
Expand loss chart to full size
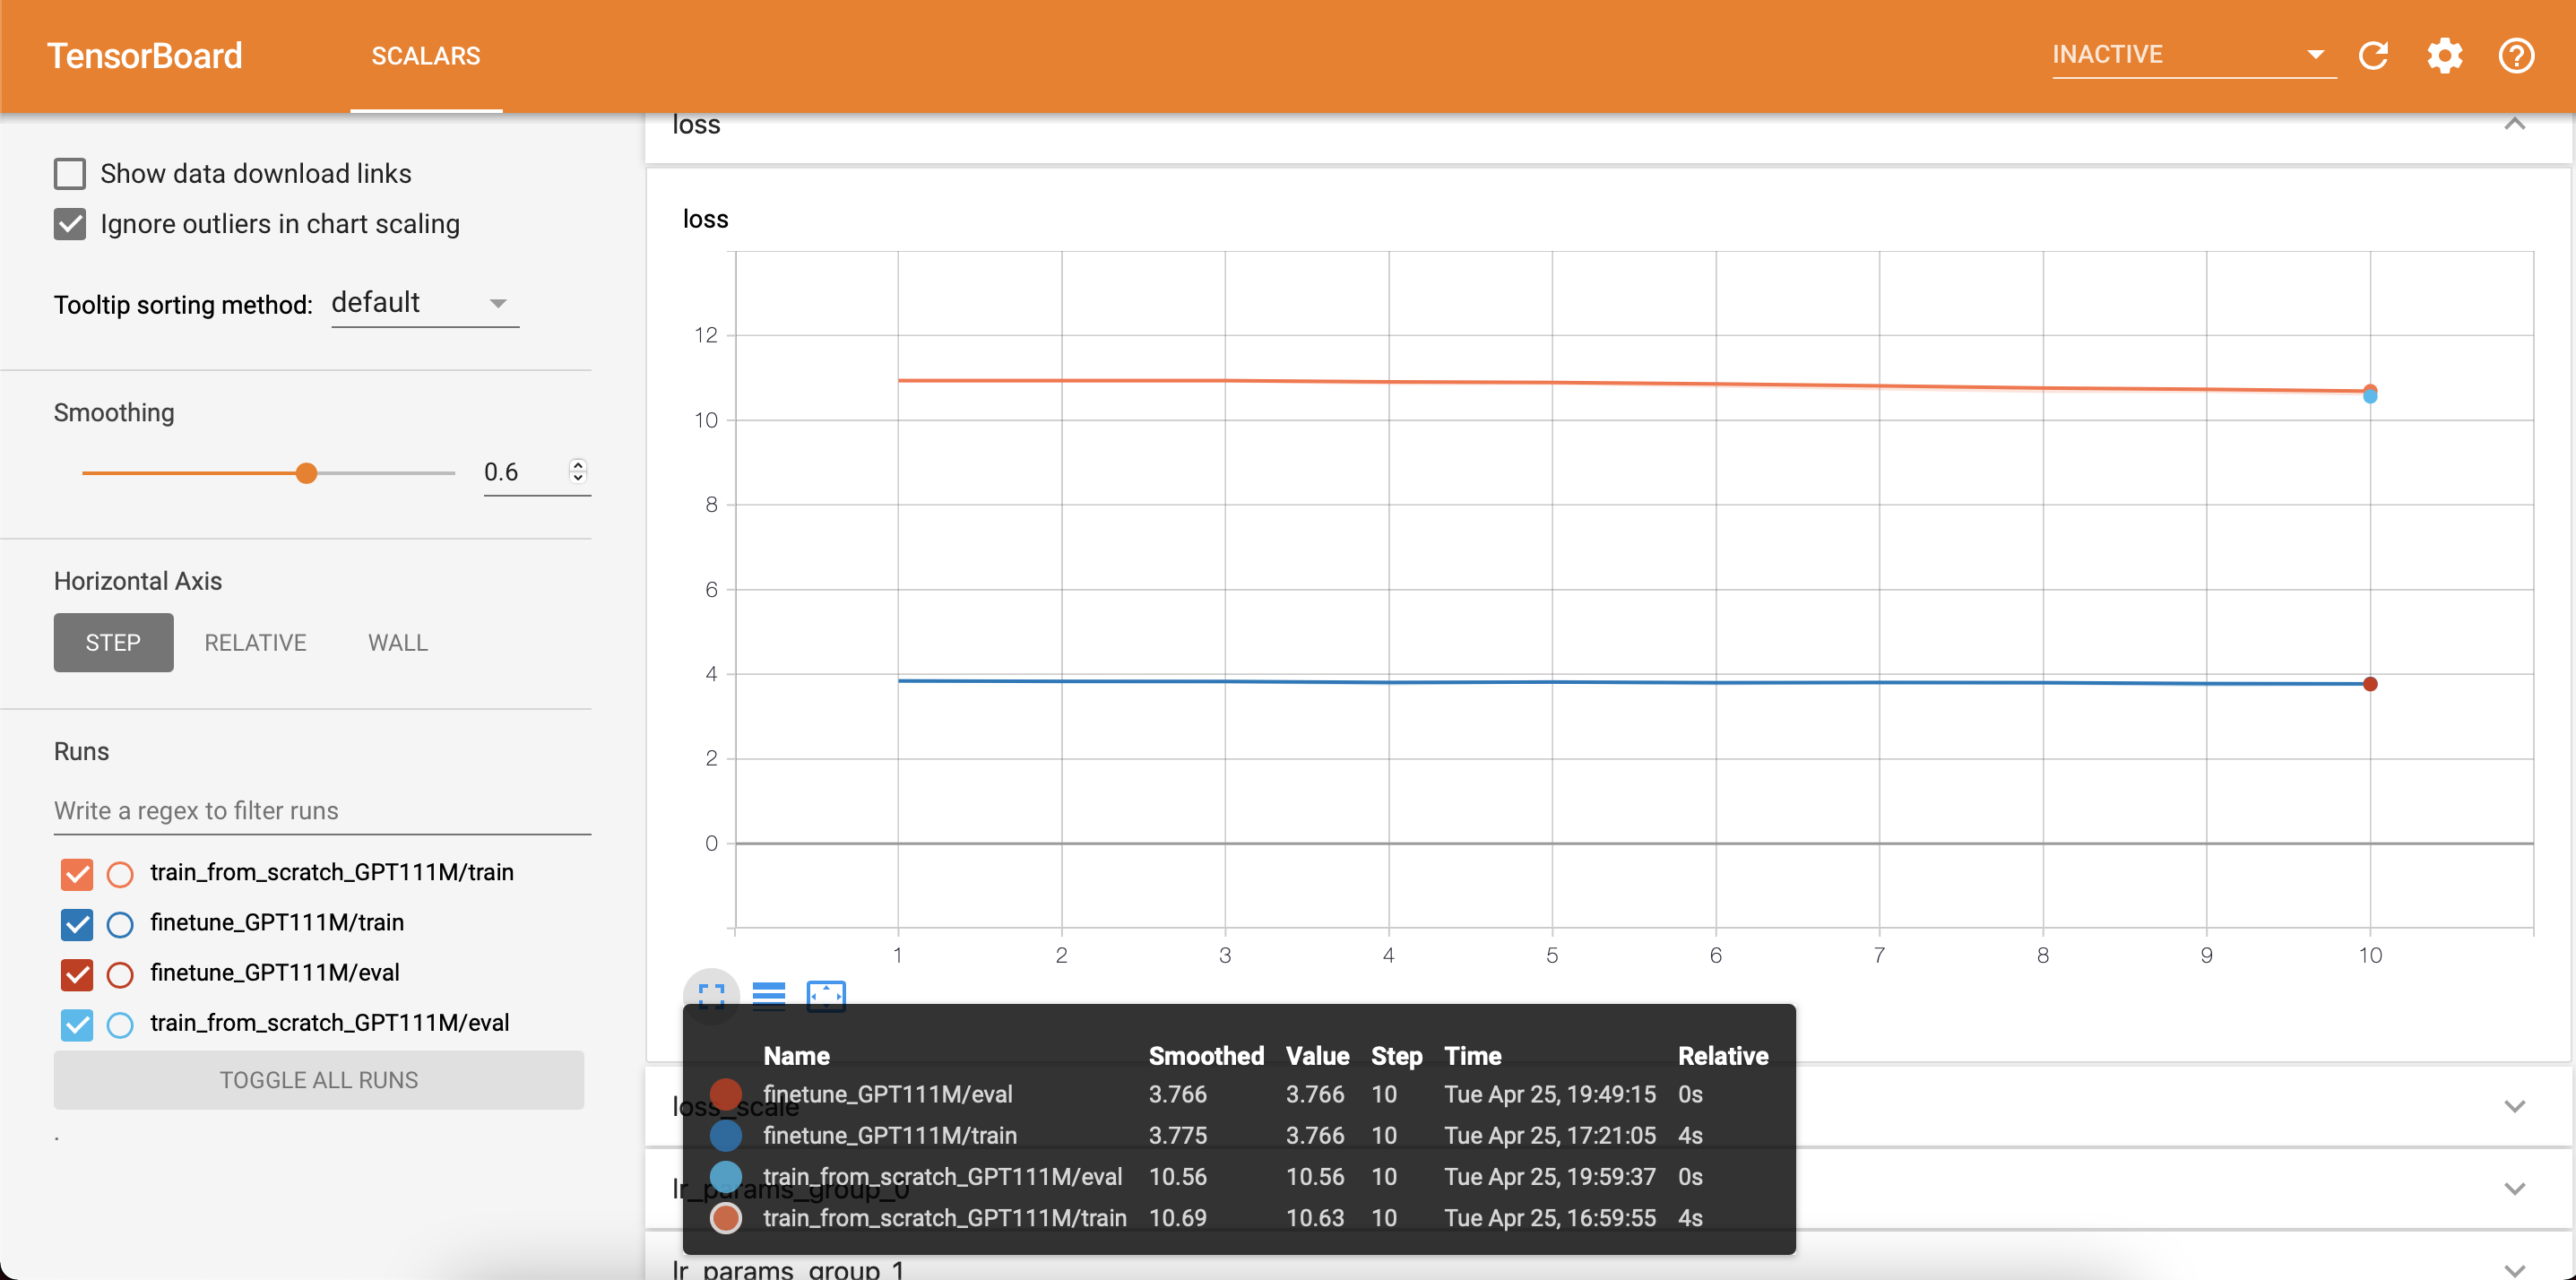pyautogui.click(x=711, y=995)
